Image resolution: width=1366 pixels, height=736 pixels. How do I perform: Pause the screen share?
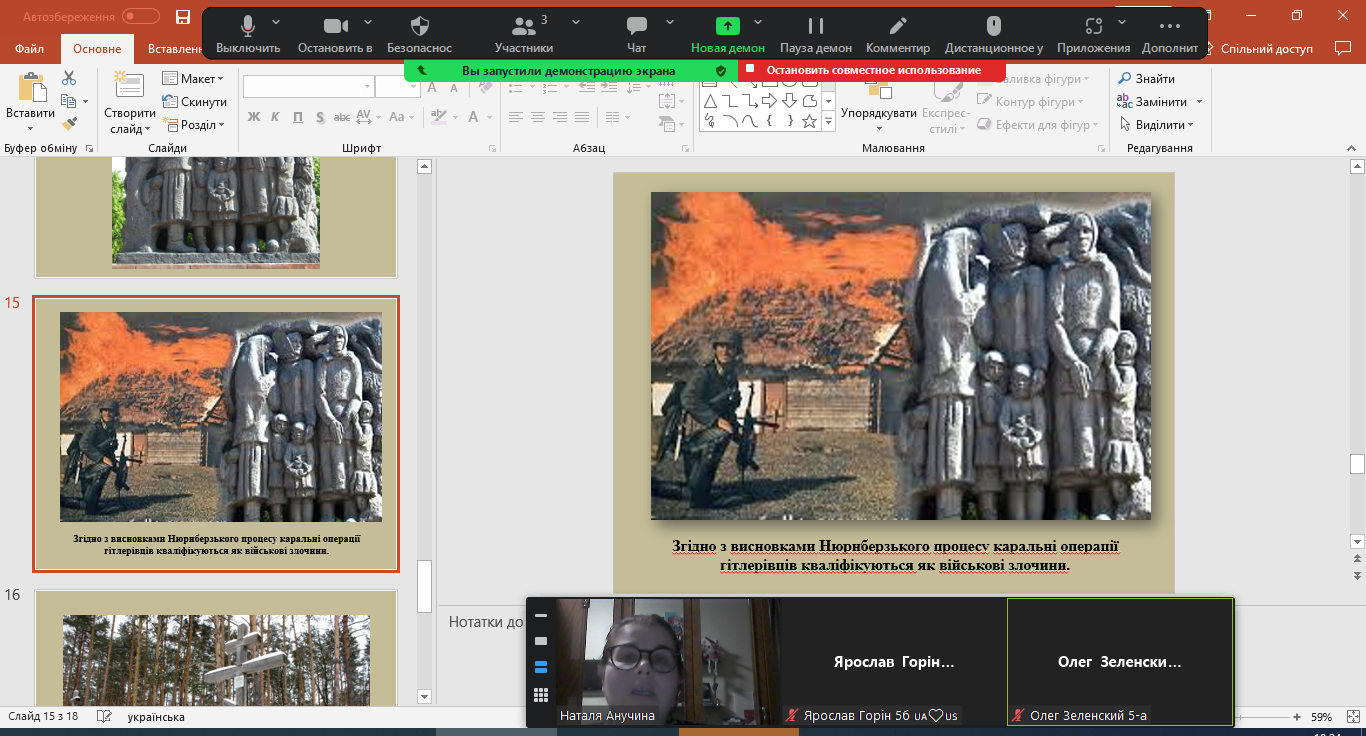pos(816,32)
